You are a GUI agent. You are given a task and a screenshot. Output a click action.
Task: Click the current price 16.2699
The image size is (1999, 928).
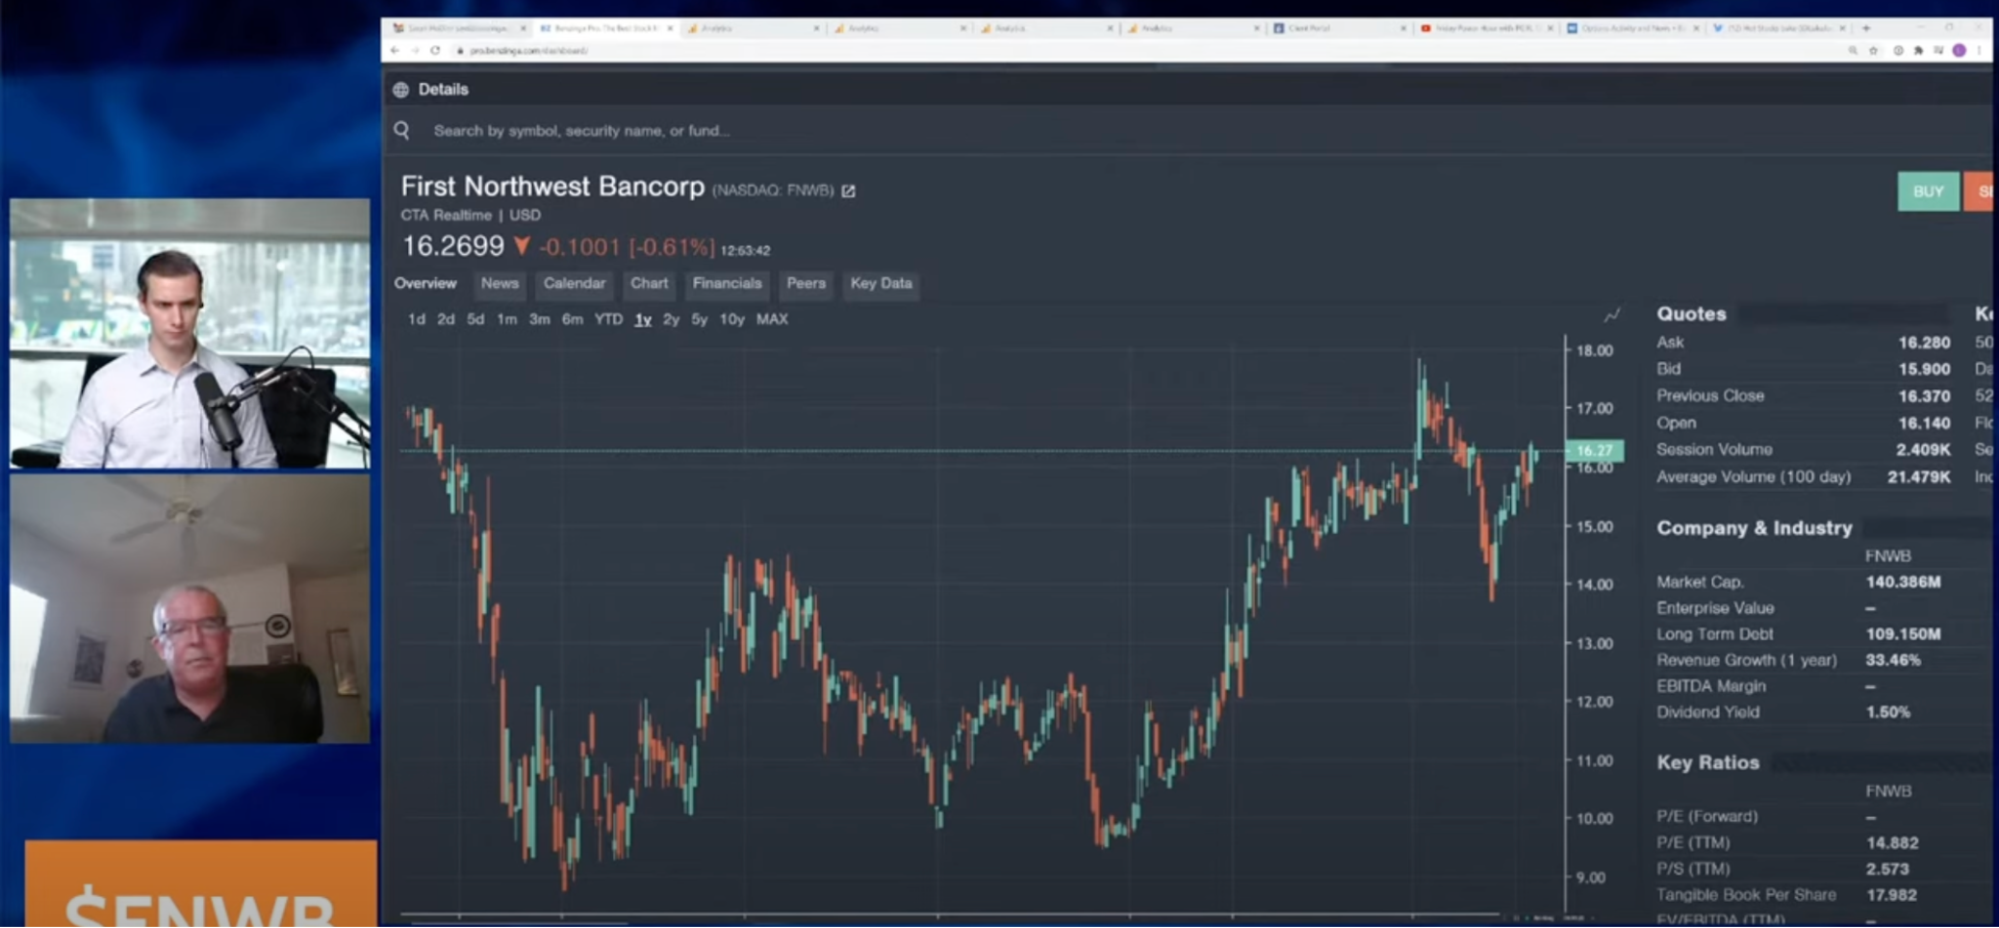[x=453, y=246]
